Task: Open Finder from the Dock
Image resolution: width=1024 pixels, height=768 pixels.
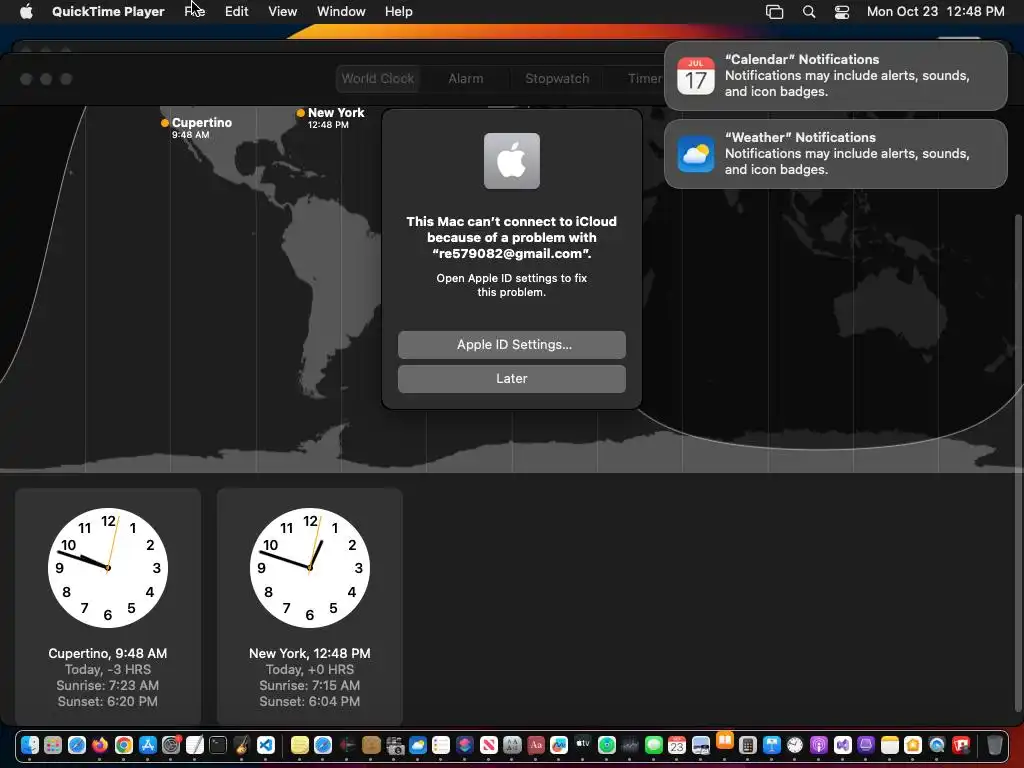Action: pos(29,744)
